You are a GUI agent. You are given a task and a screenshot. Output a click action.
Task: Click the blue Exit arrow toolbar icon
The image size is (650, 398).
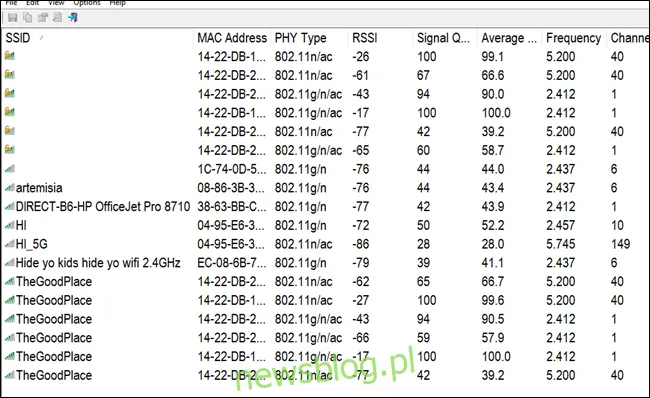point(73,17)
